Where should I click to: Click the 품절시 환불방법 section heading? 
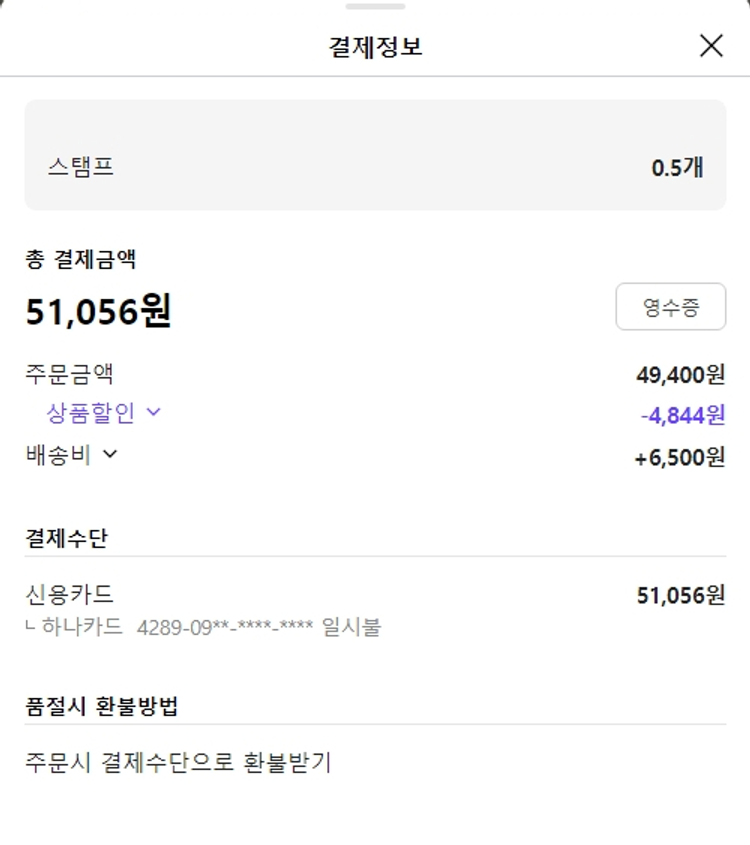click(x=101, y=705)
